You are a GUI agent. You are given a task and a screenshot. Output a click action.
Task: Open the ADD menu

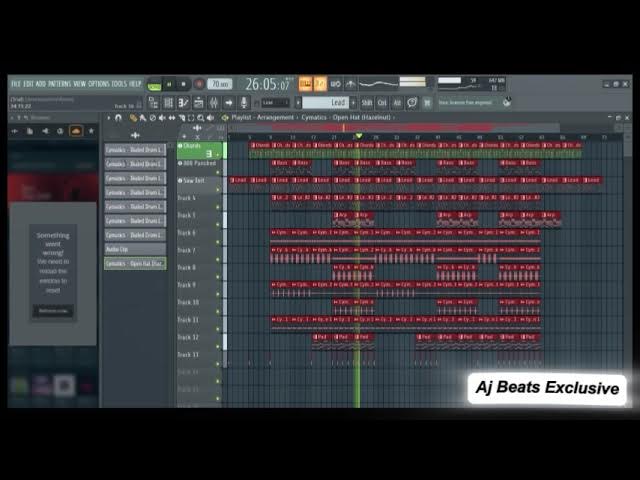coord(41,84)
